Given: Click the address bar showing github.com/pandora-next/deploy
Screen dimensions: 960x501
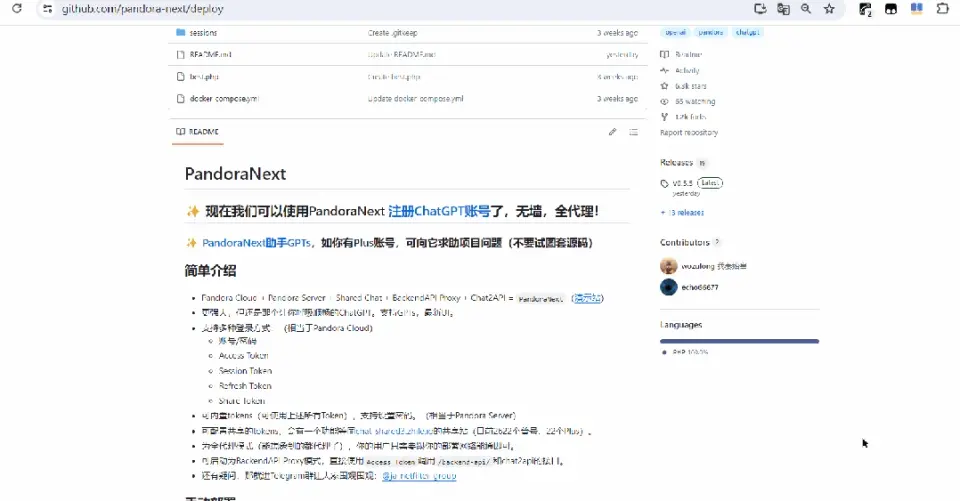Looking at the screenshot, I should pos(143,9).
